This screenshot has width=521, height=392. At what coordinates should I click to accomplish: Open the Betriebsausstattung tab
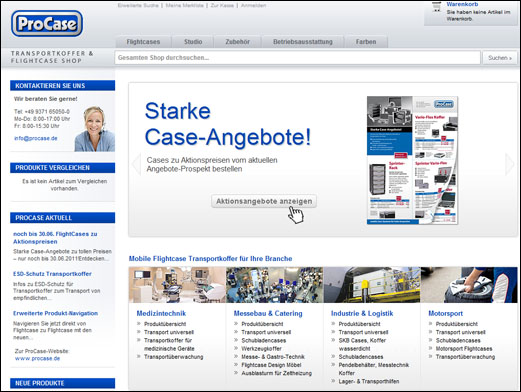(x=303, y=42)
